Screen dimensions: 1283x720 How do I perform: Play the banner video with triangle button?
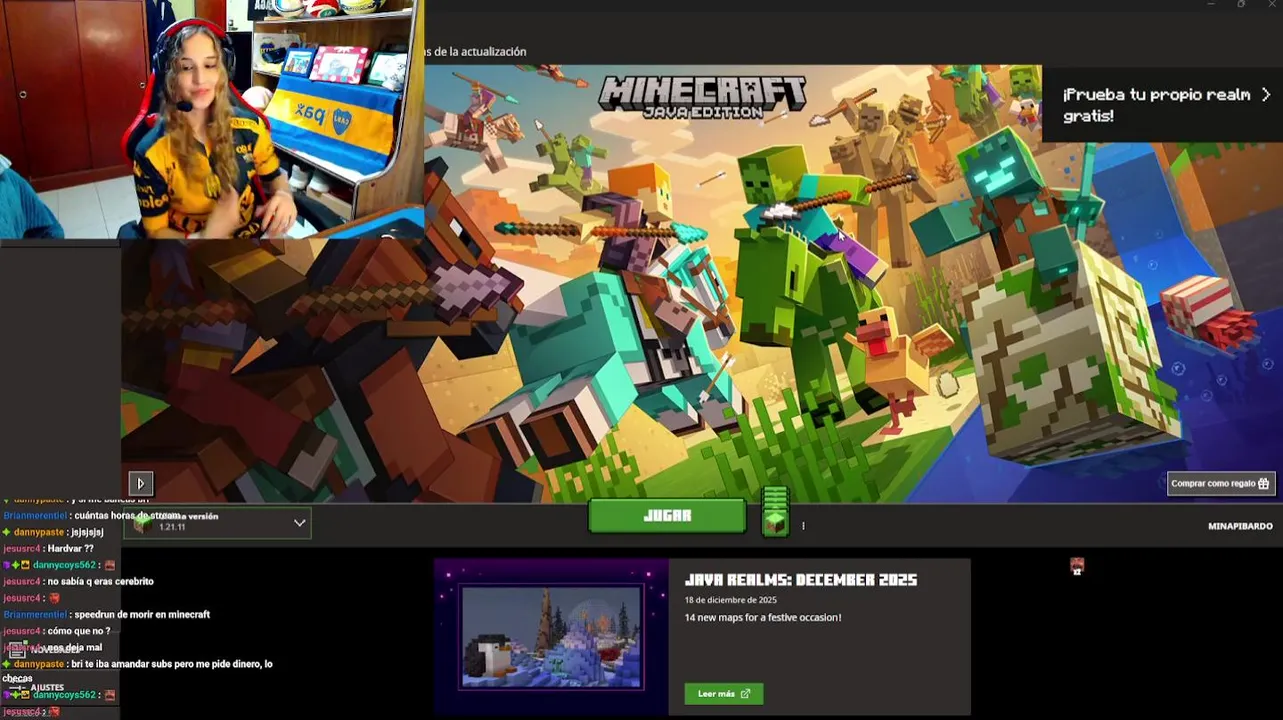click(x=140, y=483)
